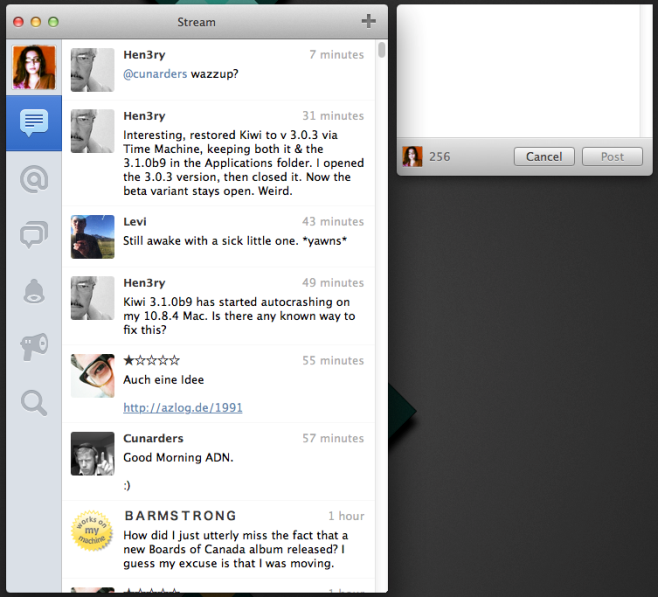The height and width of the screenshot is (597, 658).
Task: Click Levi's avatar photo
Action: (x=92, y=237)
